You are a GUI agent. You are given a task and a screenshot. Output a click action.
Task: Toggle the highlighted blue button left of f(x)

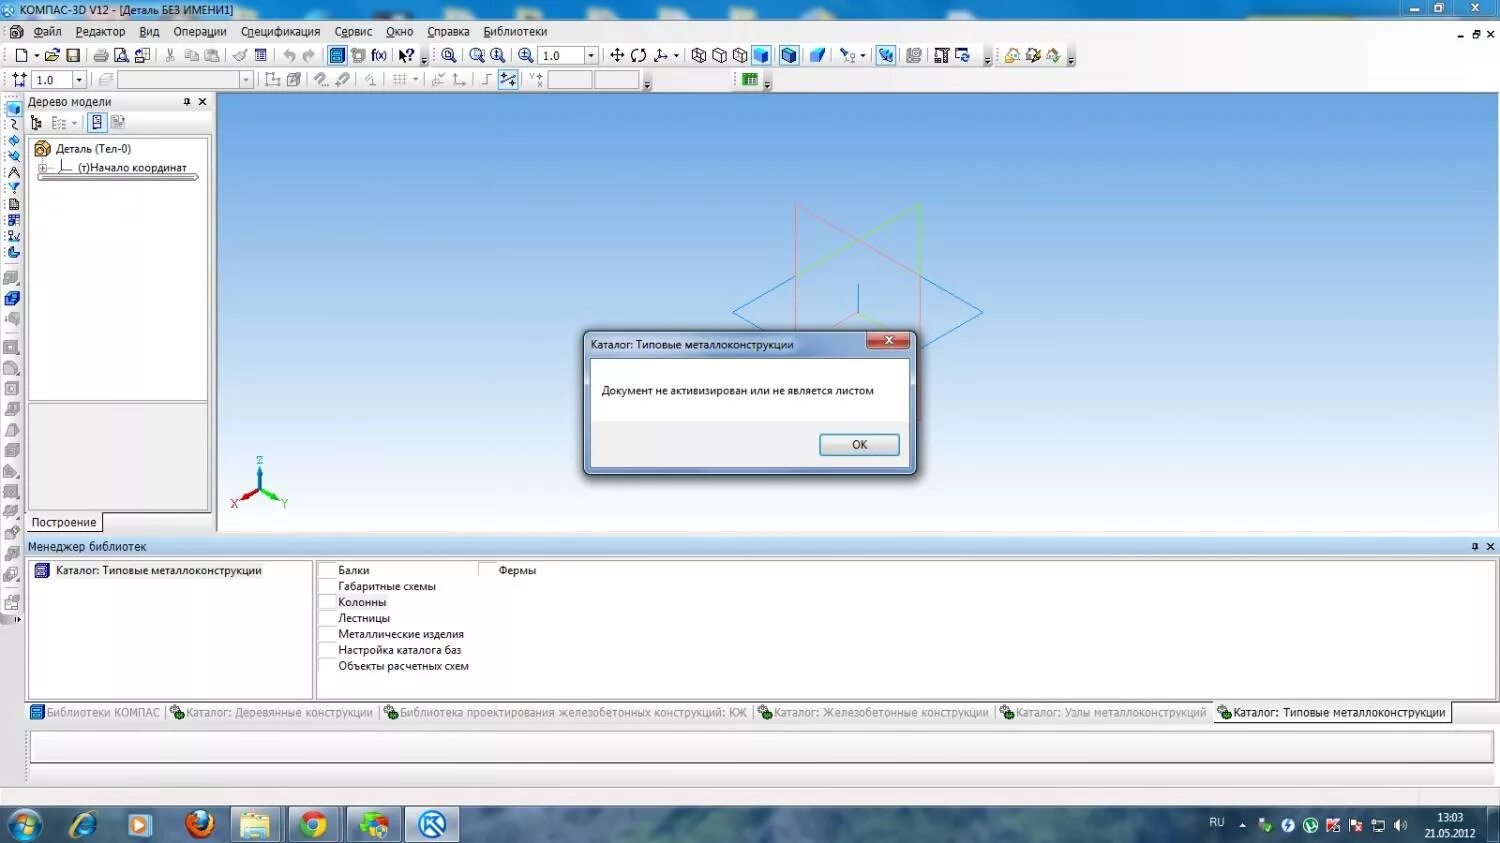[x=337, y=56]
